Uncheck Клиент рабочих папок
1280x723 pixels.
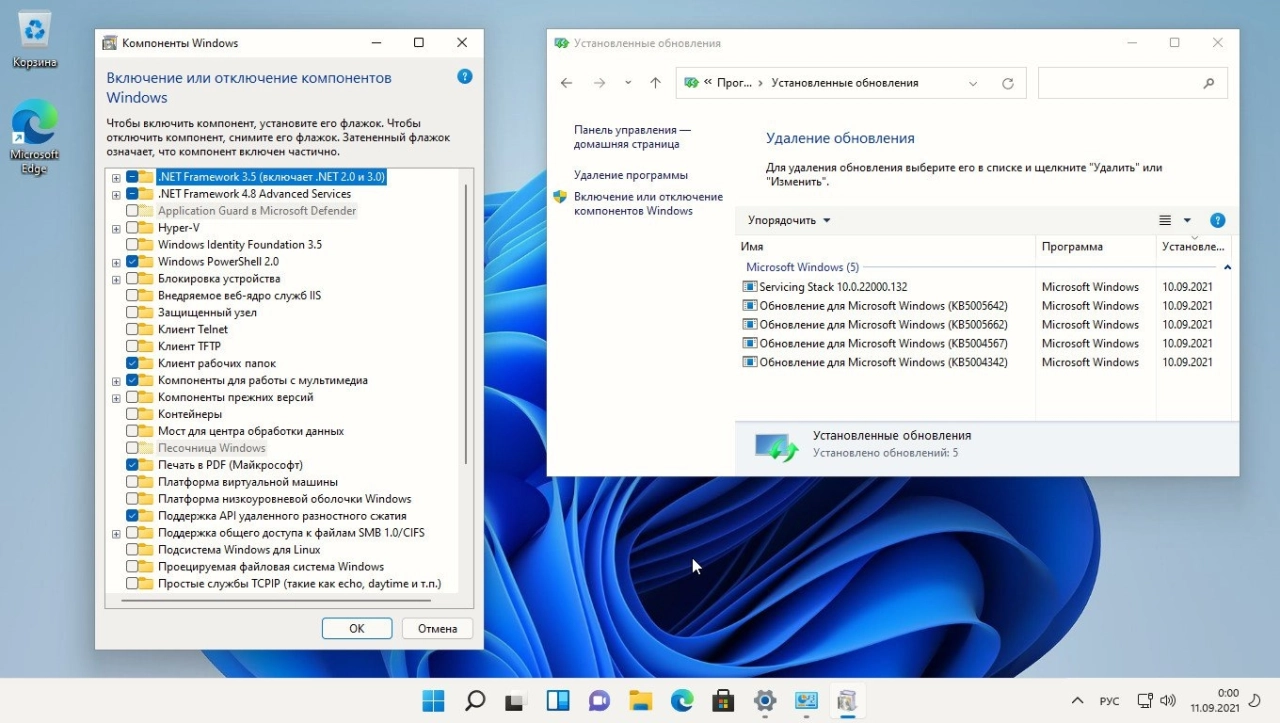[x=132, y=363]
